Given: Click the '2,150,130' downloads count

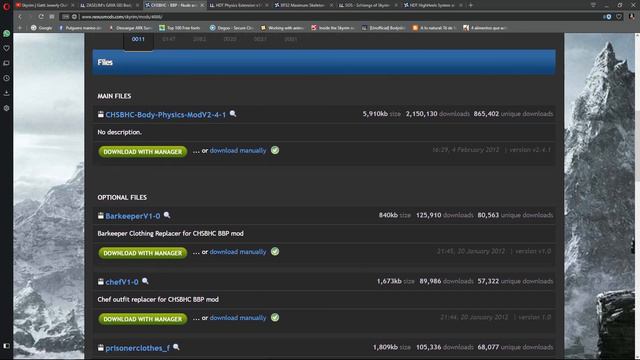Looking at the screenshot, I should click(x=421, y=114).
